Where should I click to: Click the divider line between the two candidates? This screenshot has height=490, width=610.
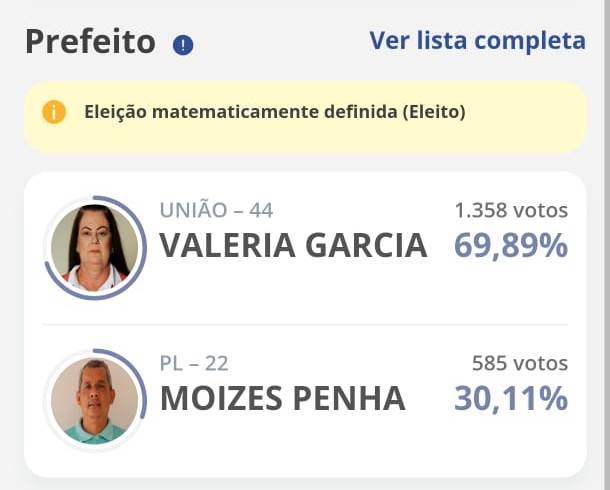pos(305,324)
